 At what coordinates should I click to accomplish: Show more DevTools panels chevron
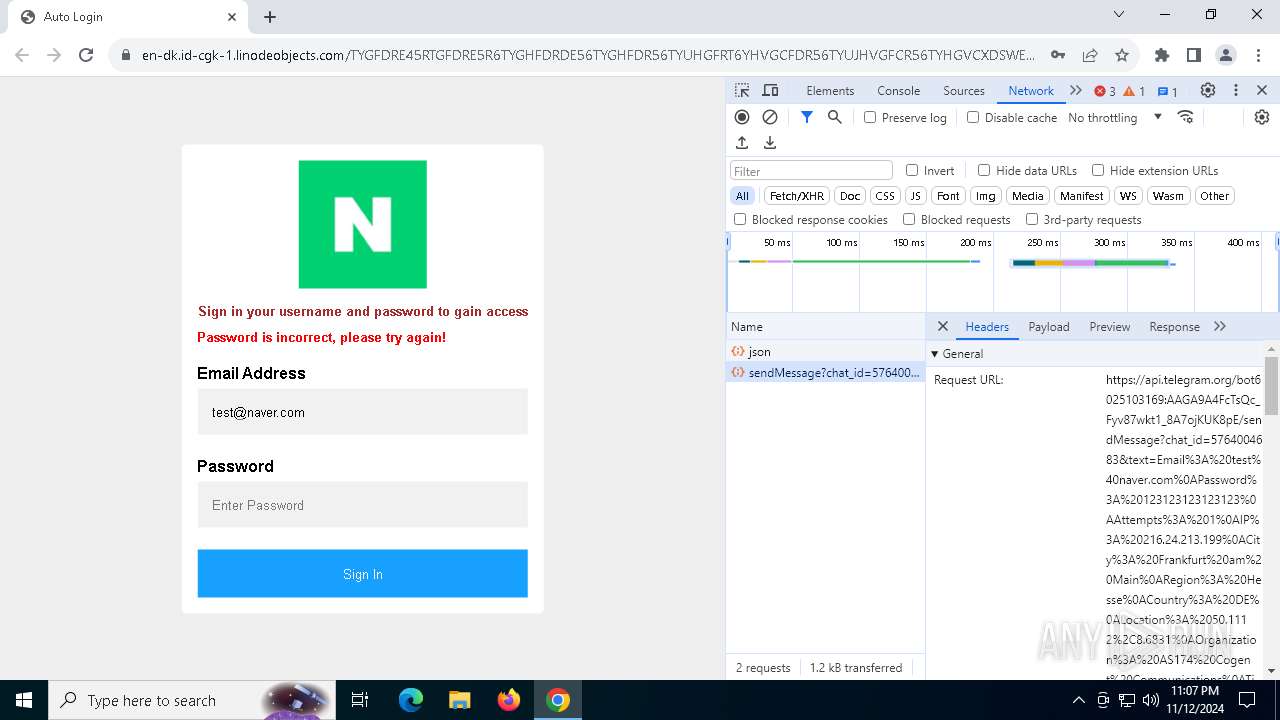[1076, 91]
